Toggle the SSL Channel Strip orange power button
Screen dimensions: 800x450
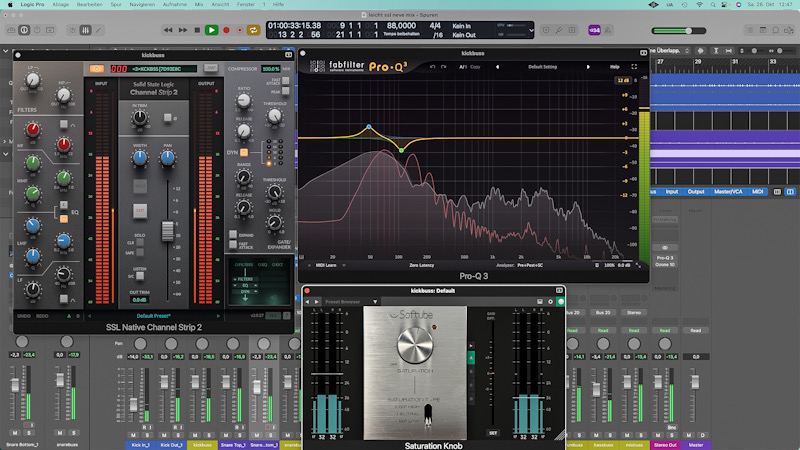point(96,68)
